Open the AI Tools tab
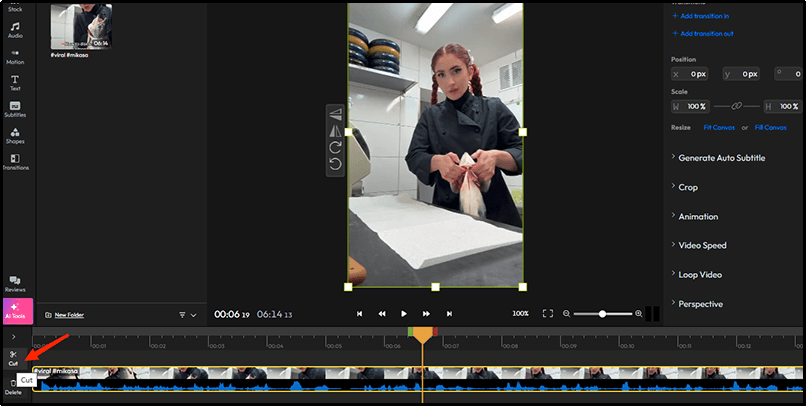Image resolution: width=806 pixels, height=406 pixels. (15, 309)
